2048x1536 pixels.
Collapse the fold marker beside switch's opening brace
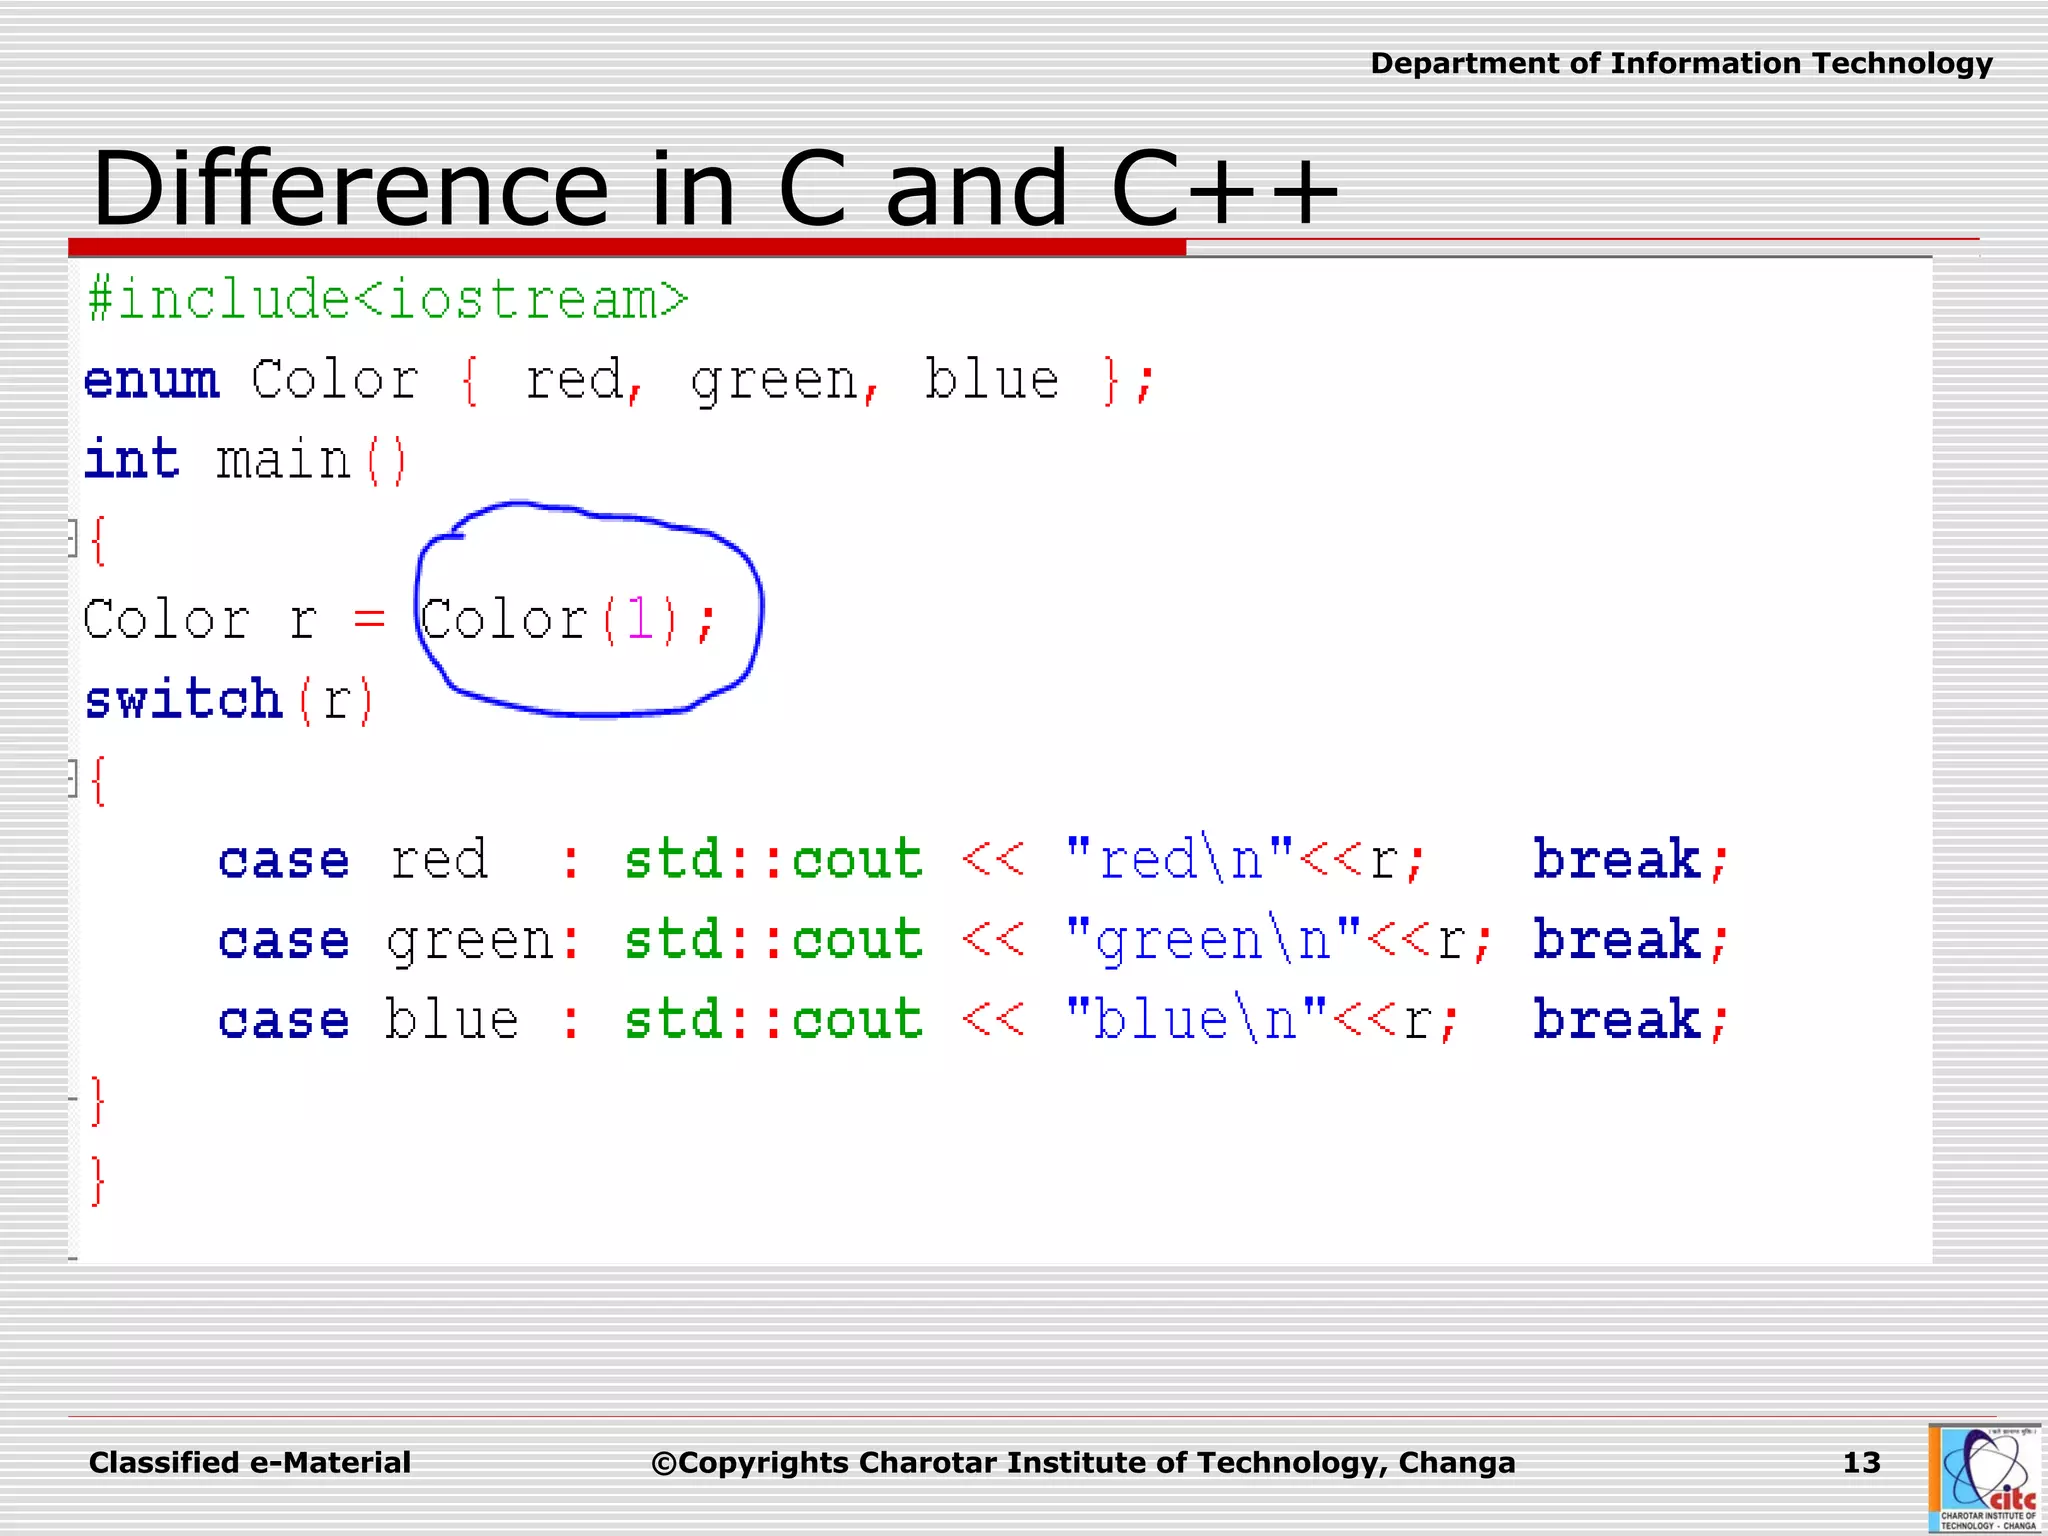click(72, 778)
